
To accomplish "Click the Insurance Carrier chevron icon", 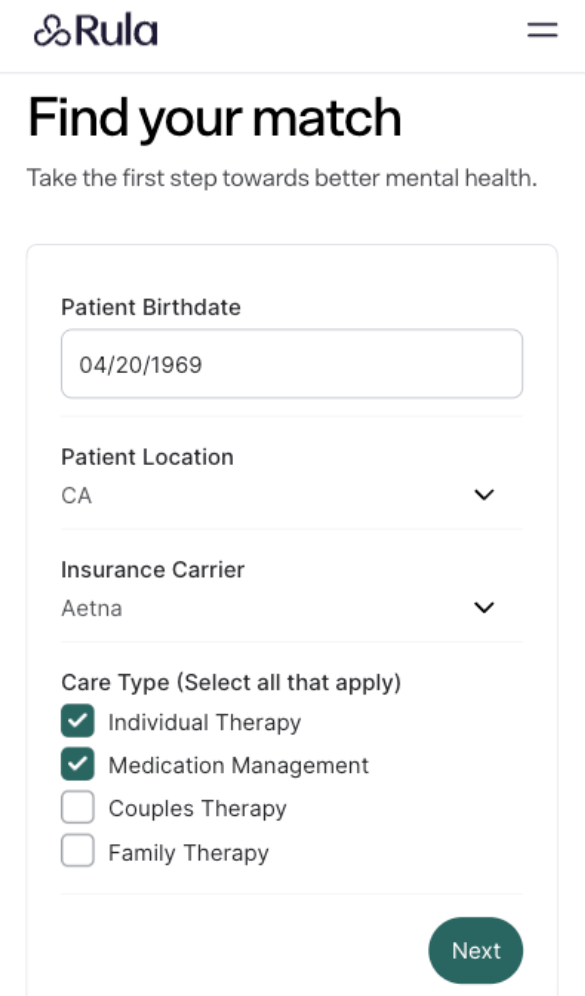I will tap(484, 607).
